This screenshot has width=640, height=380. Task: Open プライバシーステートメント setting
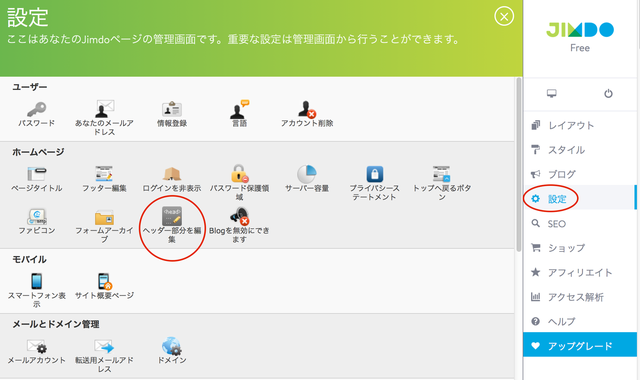tap(374, 183)
